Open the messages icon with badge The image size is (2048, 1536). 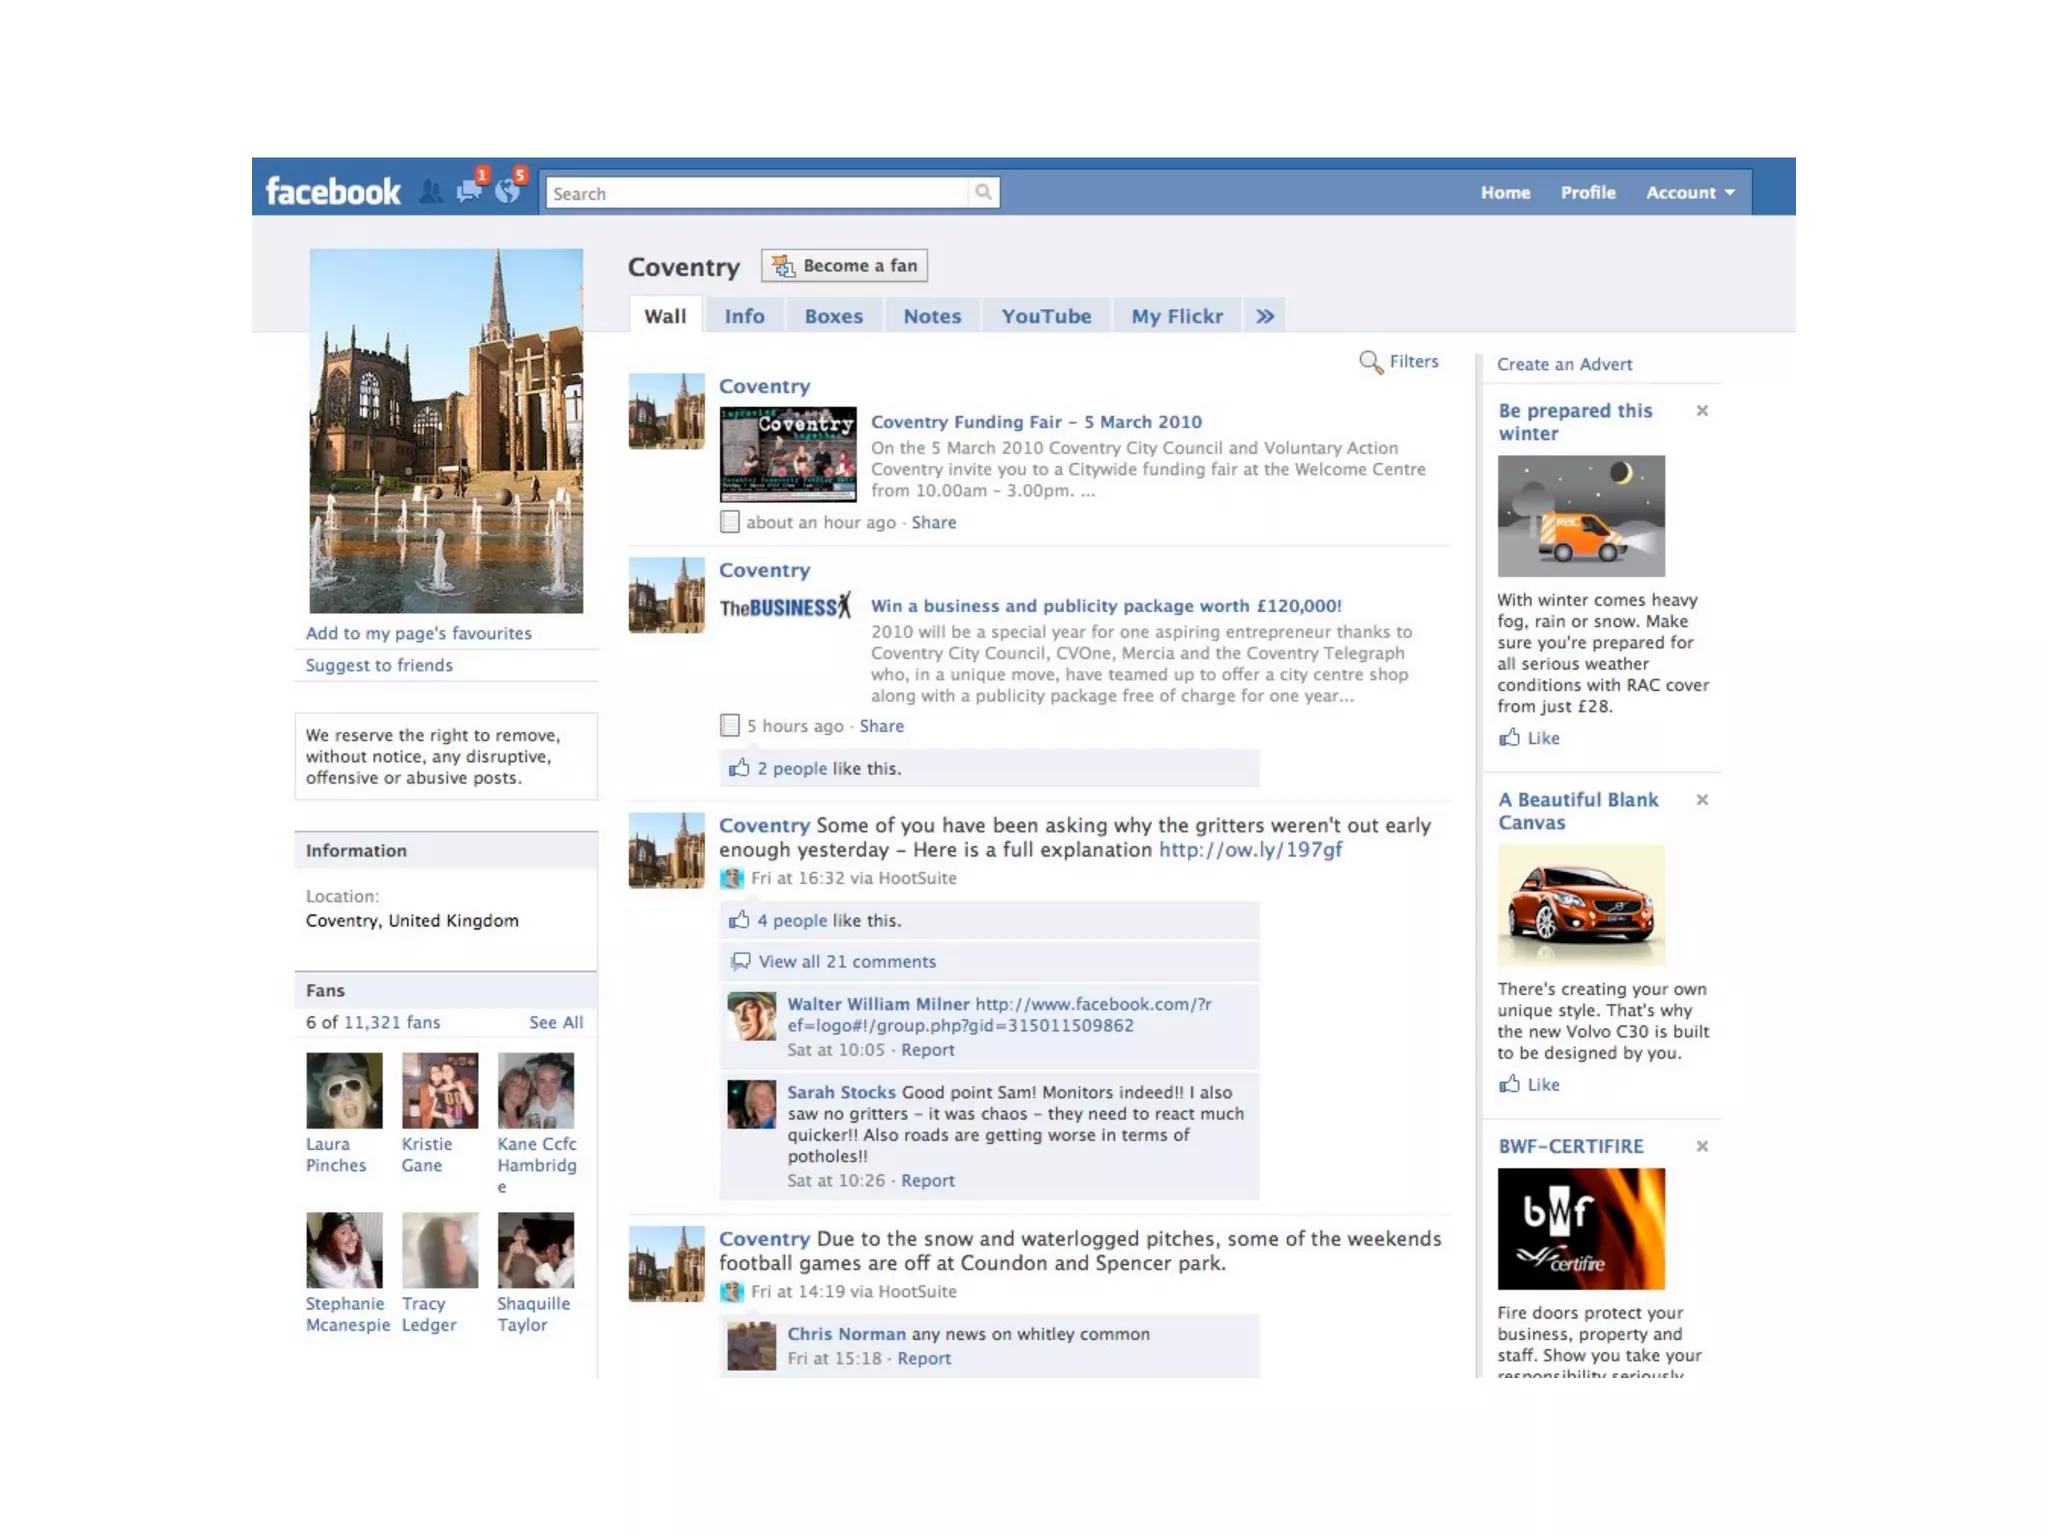468,191
